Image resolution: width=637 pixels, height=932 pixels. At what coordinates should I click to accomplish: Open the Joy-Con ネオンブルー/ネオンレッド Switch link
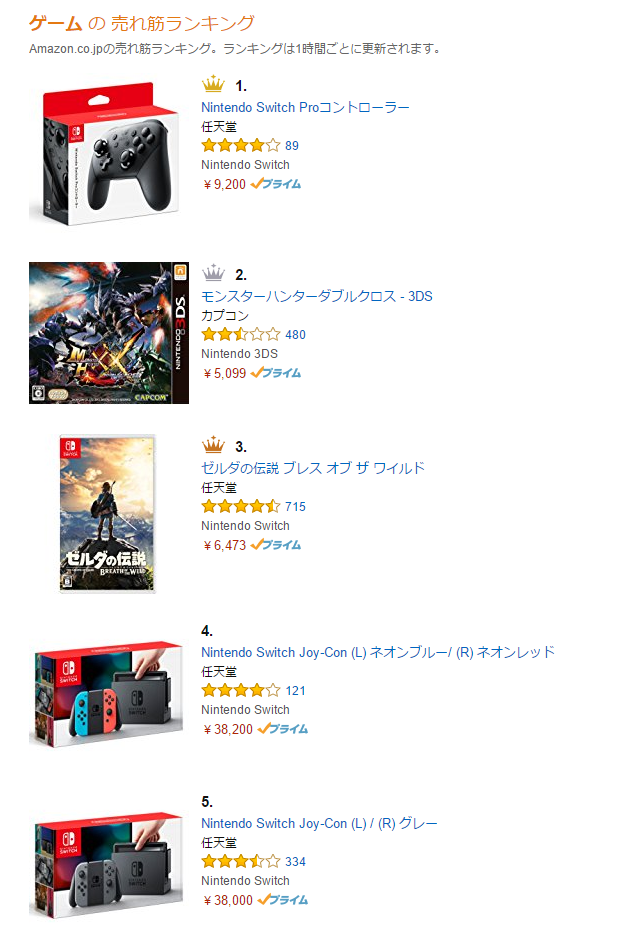coord(378,652)
